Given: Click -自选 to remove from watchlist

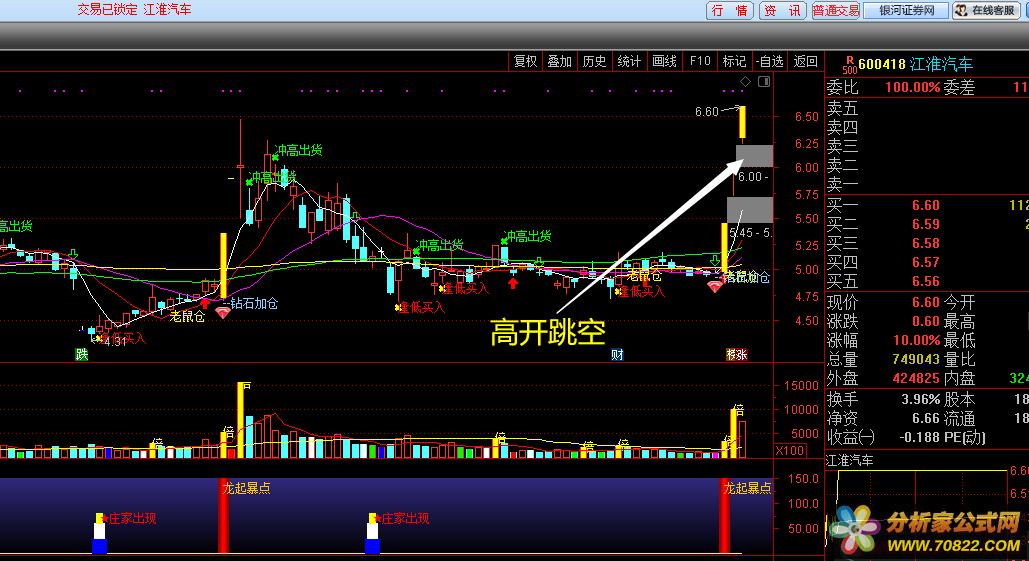Looking at the screenshot, I should [769, 61].
